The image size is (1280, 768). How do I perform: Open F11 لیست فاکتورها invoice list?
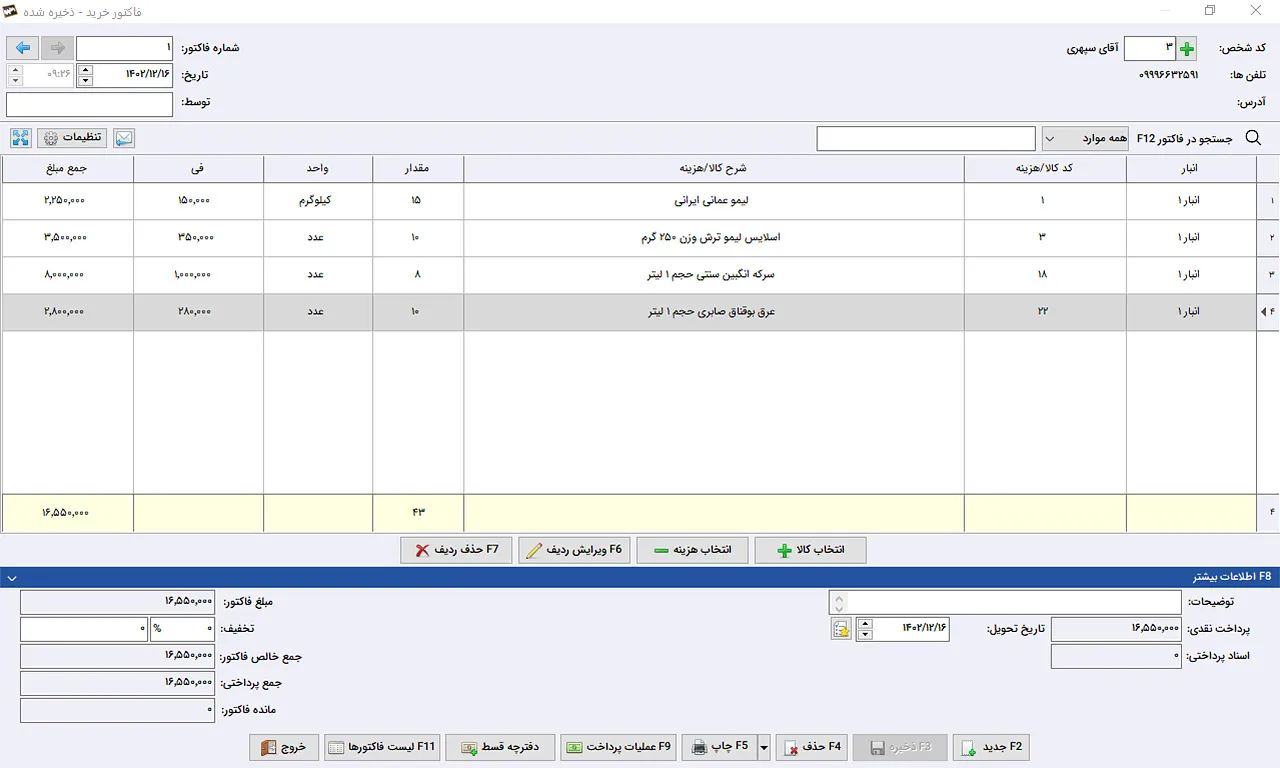382,747
